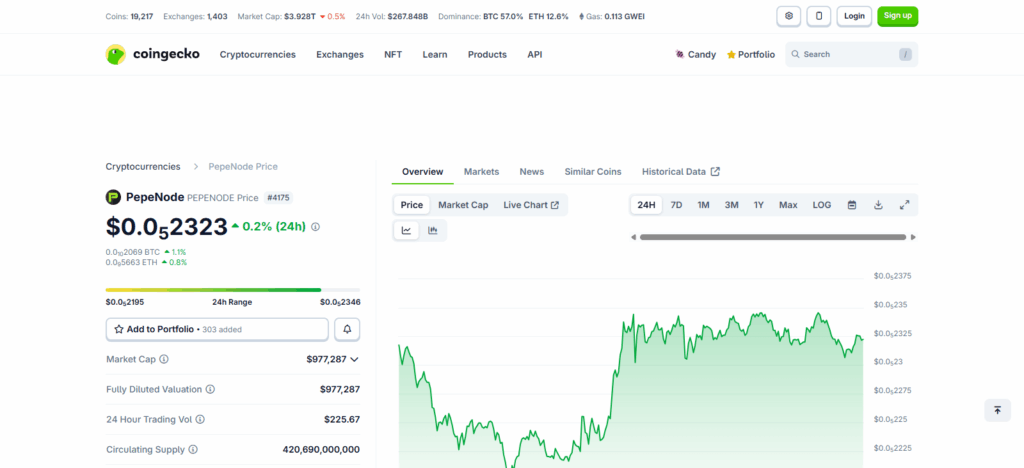Click the mobile app phone icon
Viewport: 1024px width, 468px height.
tap(819, 16)
